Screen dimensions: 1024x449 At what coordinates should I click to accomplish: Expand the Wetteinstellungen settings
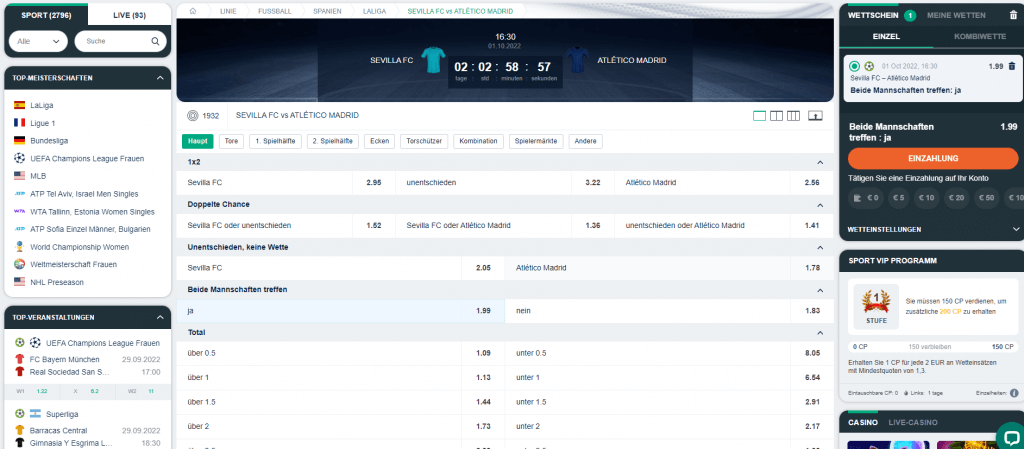pos(1016,229)
